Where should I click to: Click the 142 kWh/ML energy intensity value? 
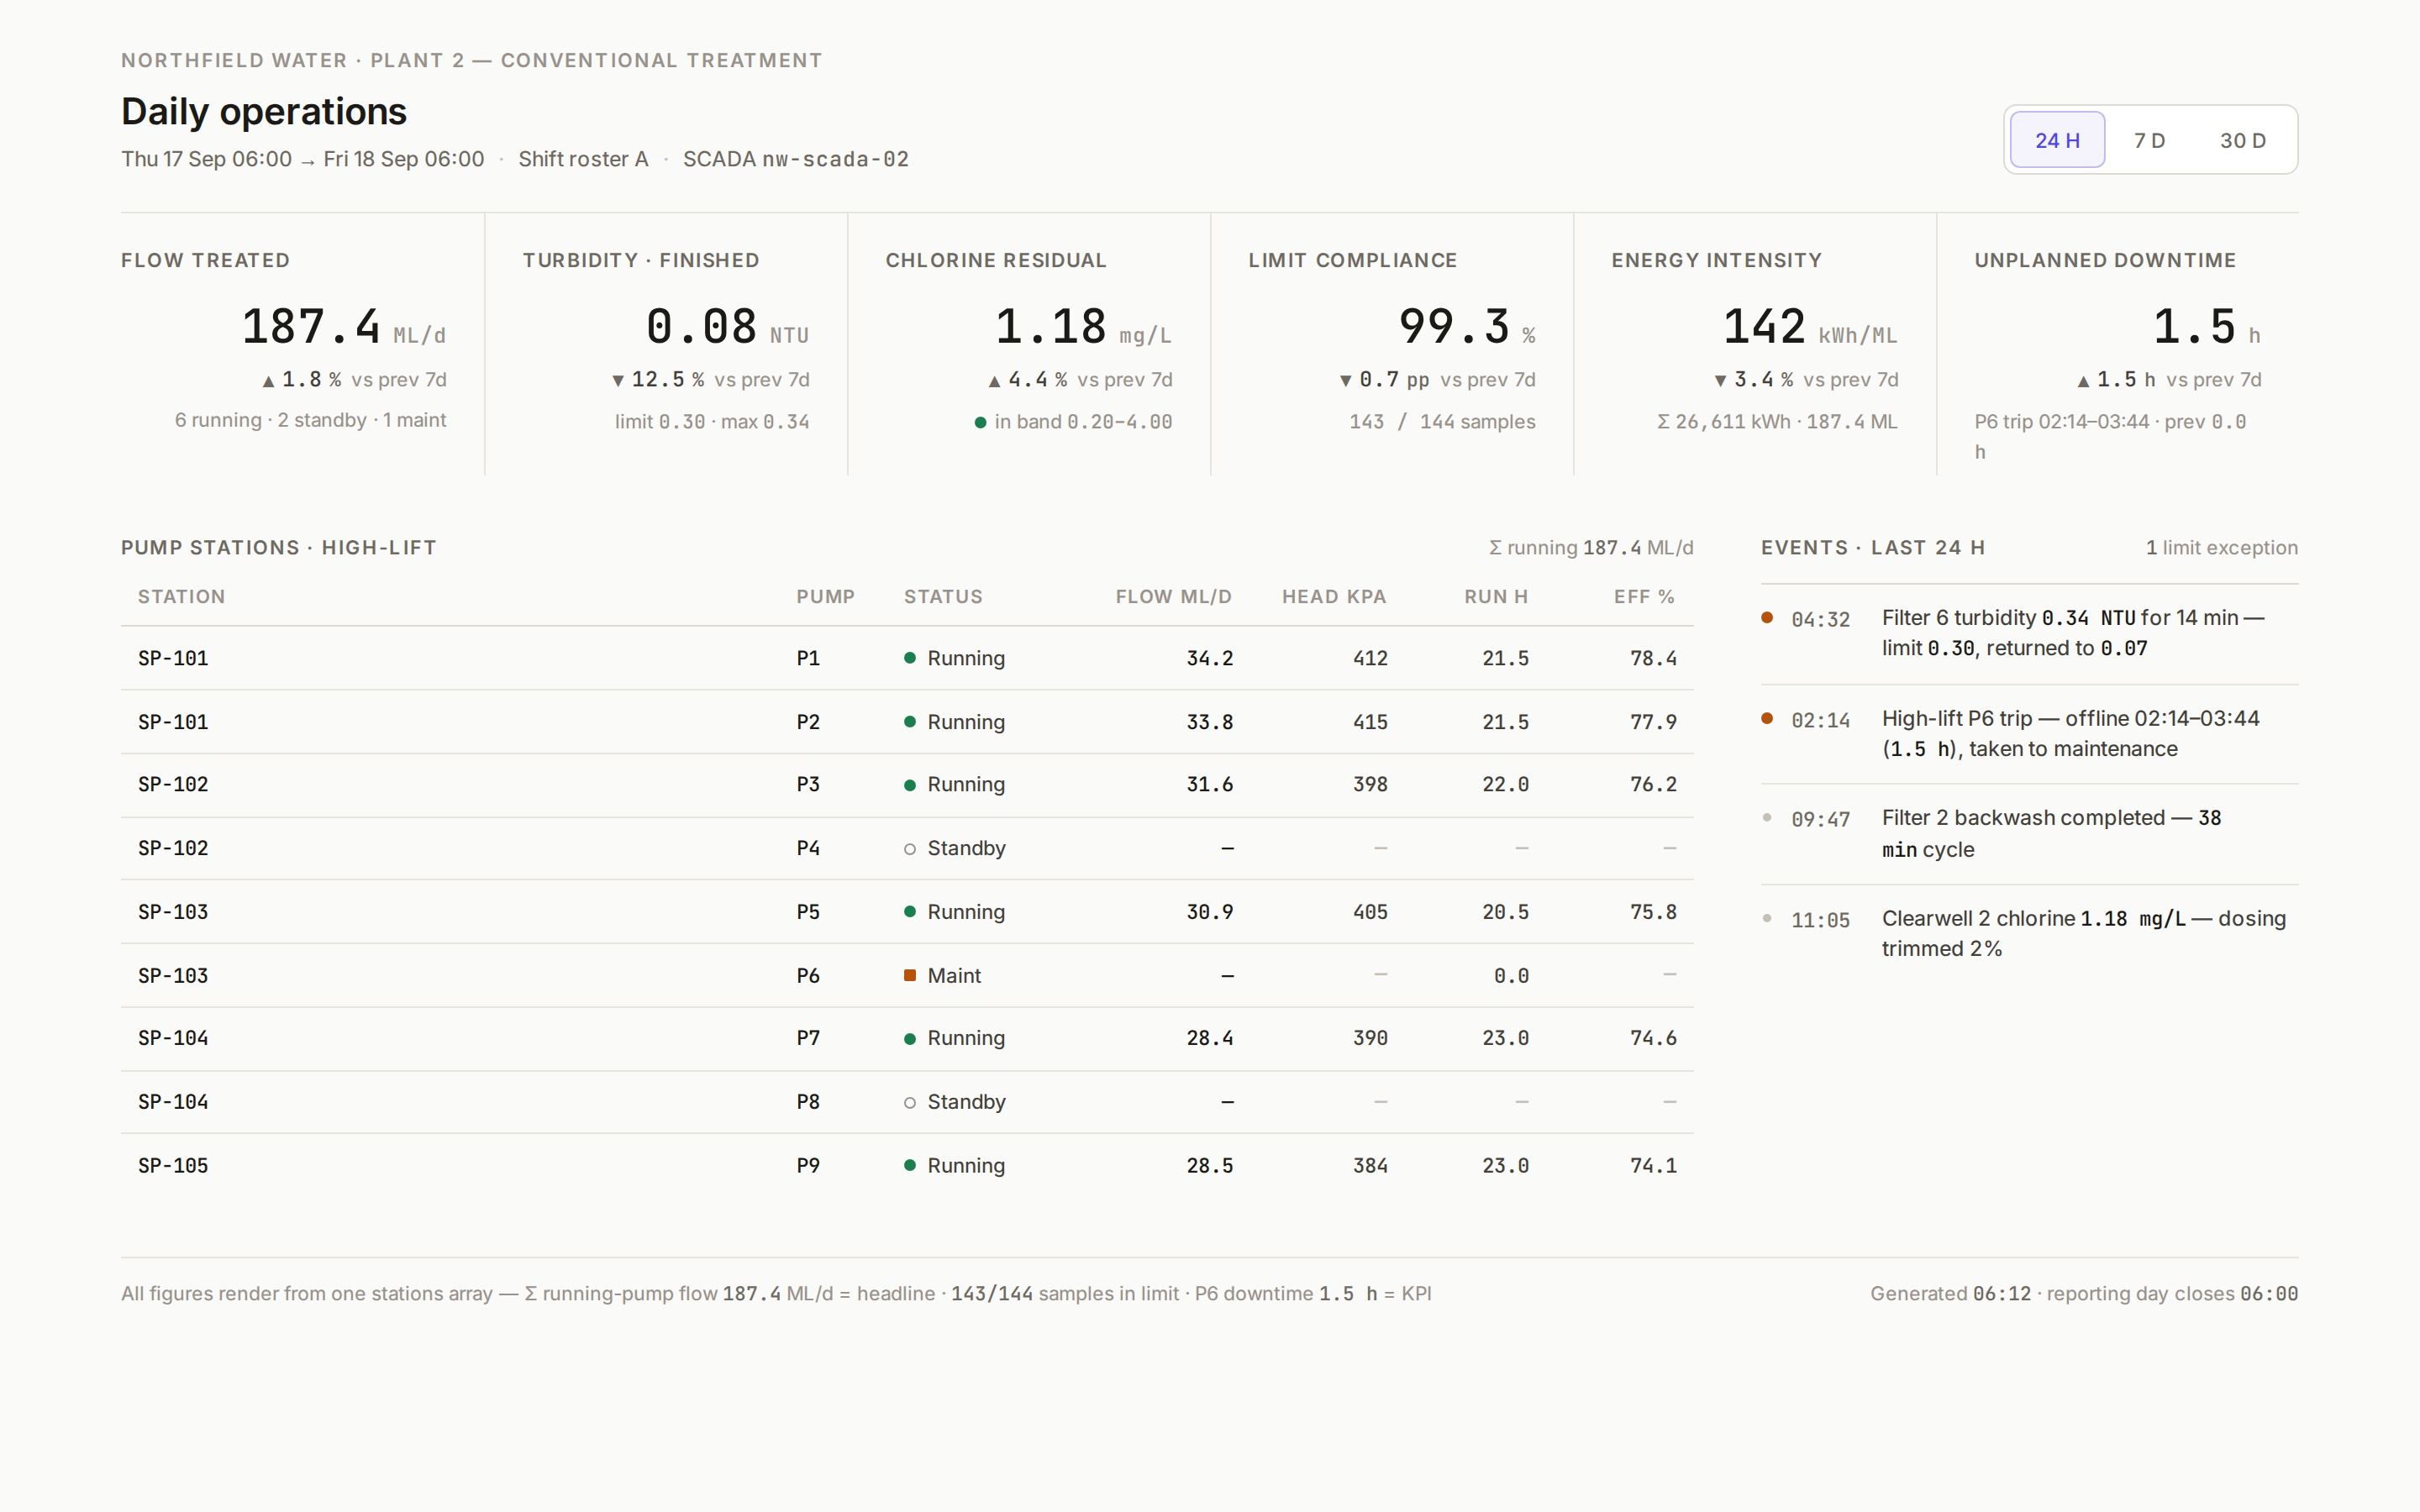1810,327
